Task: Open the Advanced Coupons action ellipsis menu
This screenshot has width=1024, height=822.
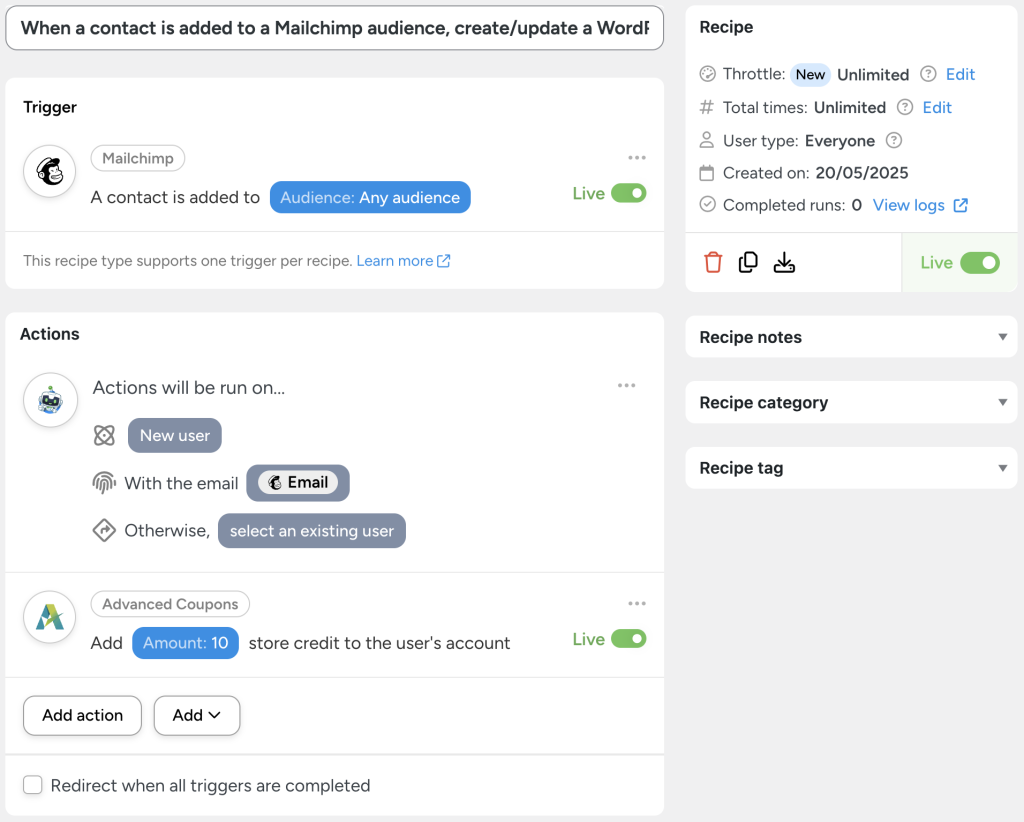Action: click(637, 603)
